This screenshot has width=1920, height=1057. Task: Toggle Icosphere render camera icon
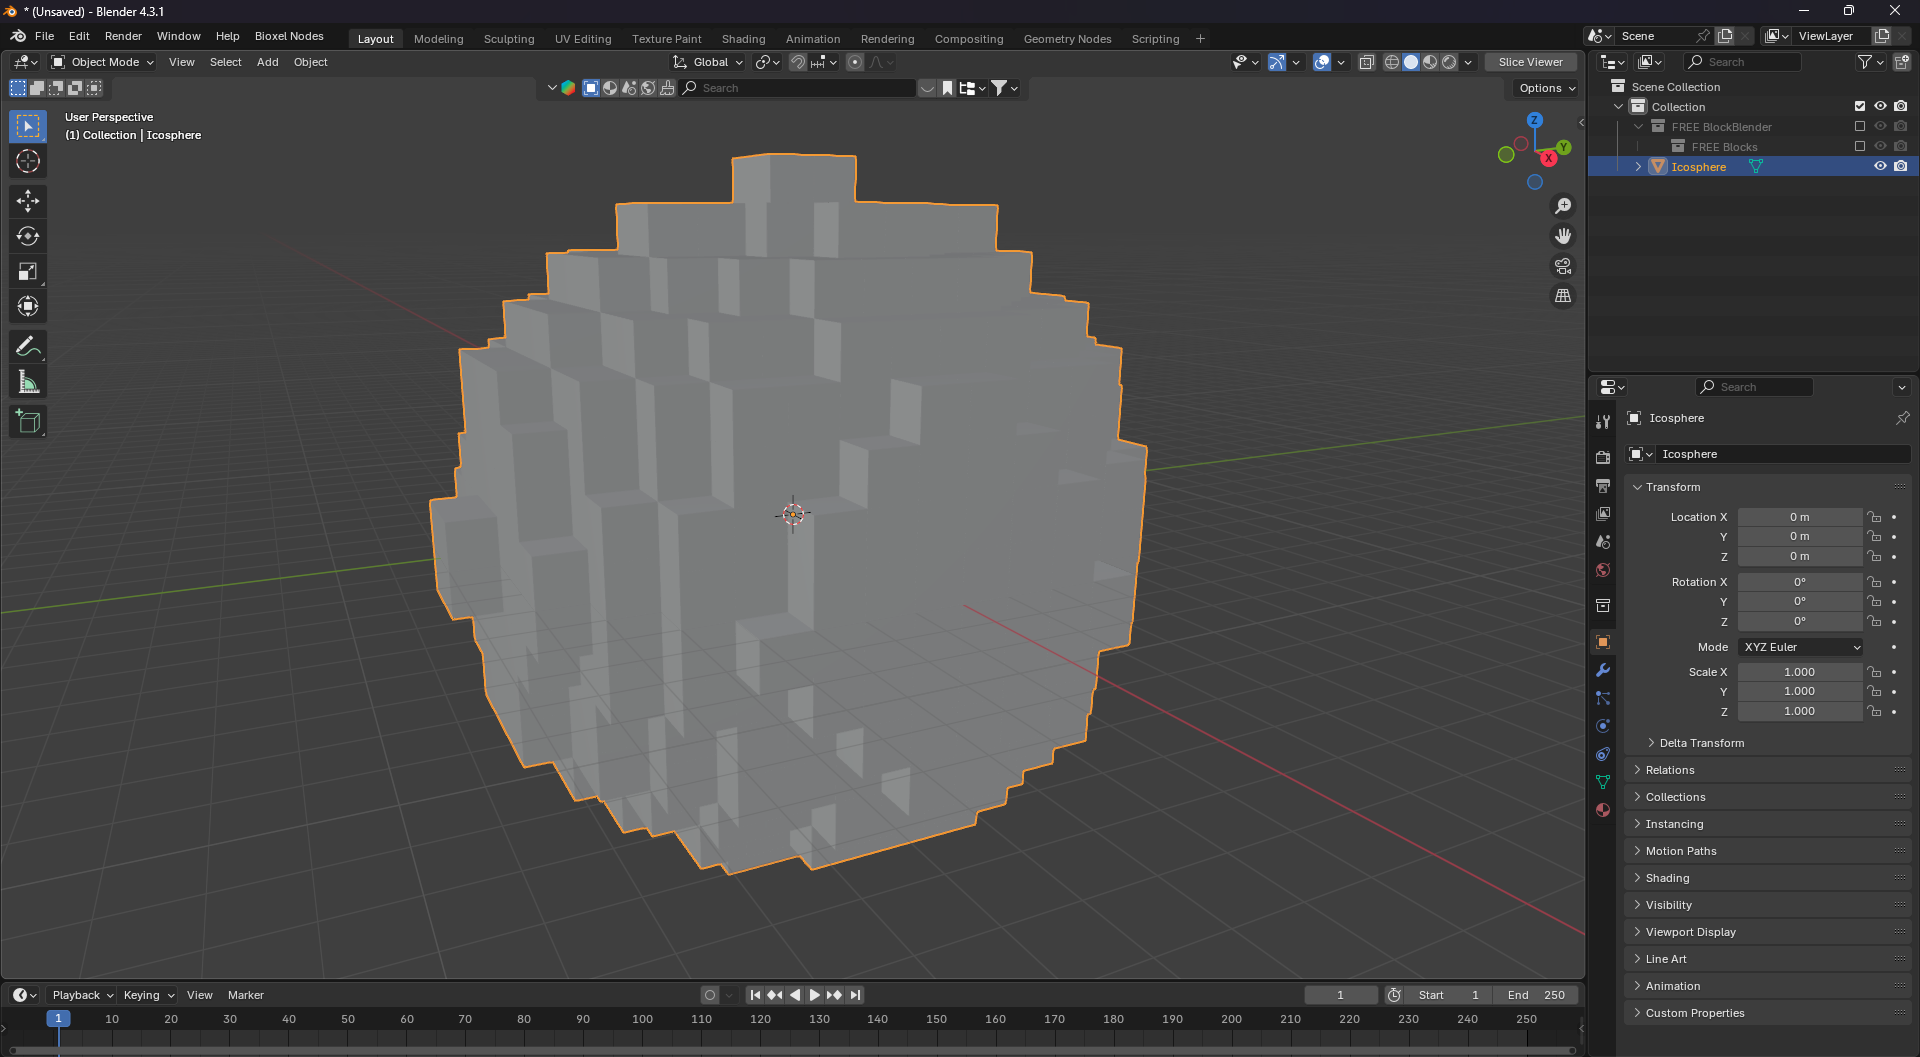coord(1901,167)
